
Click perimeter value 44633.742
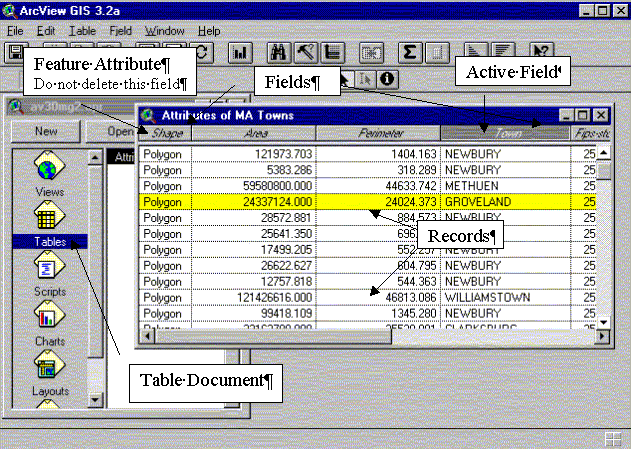(x=411, y=186)
